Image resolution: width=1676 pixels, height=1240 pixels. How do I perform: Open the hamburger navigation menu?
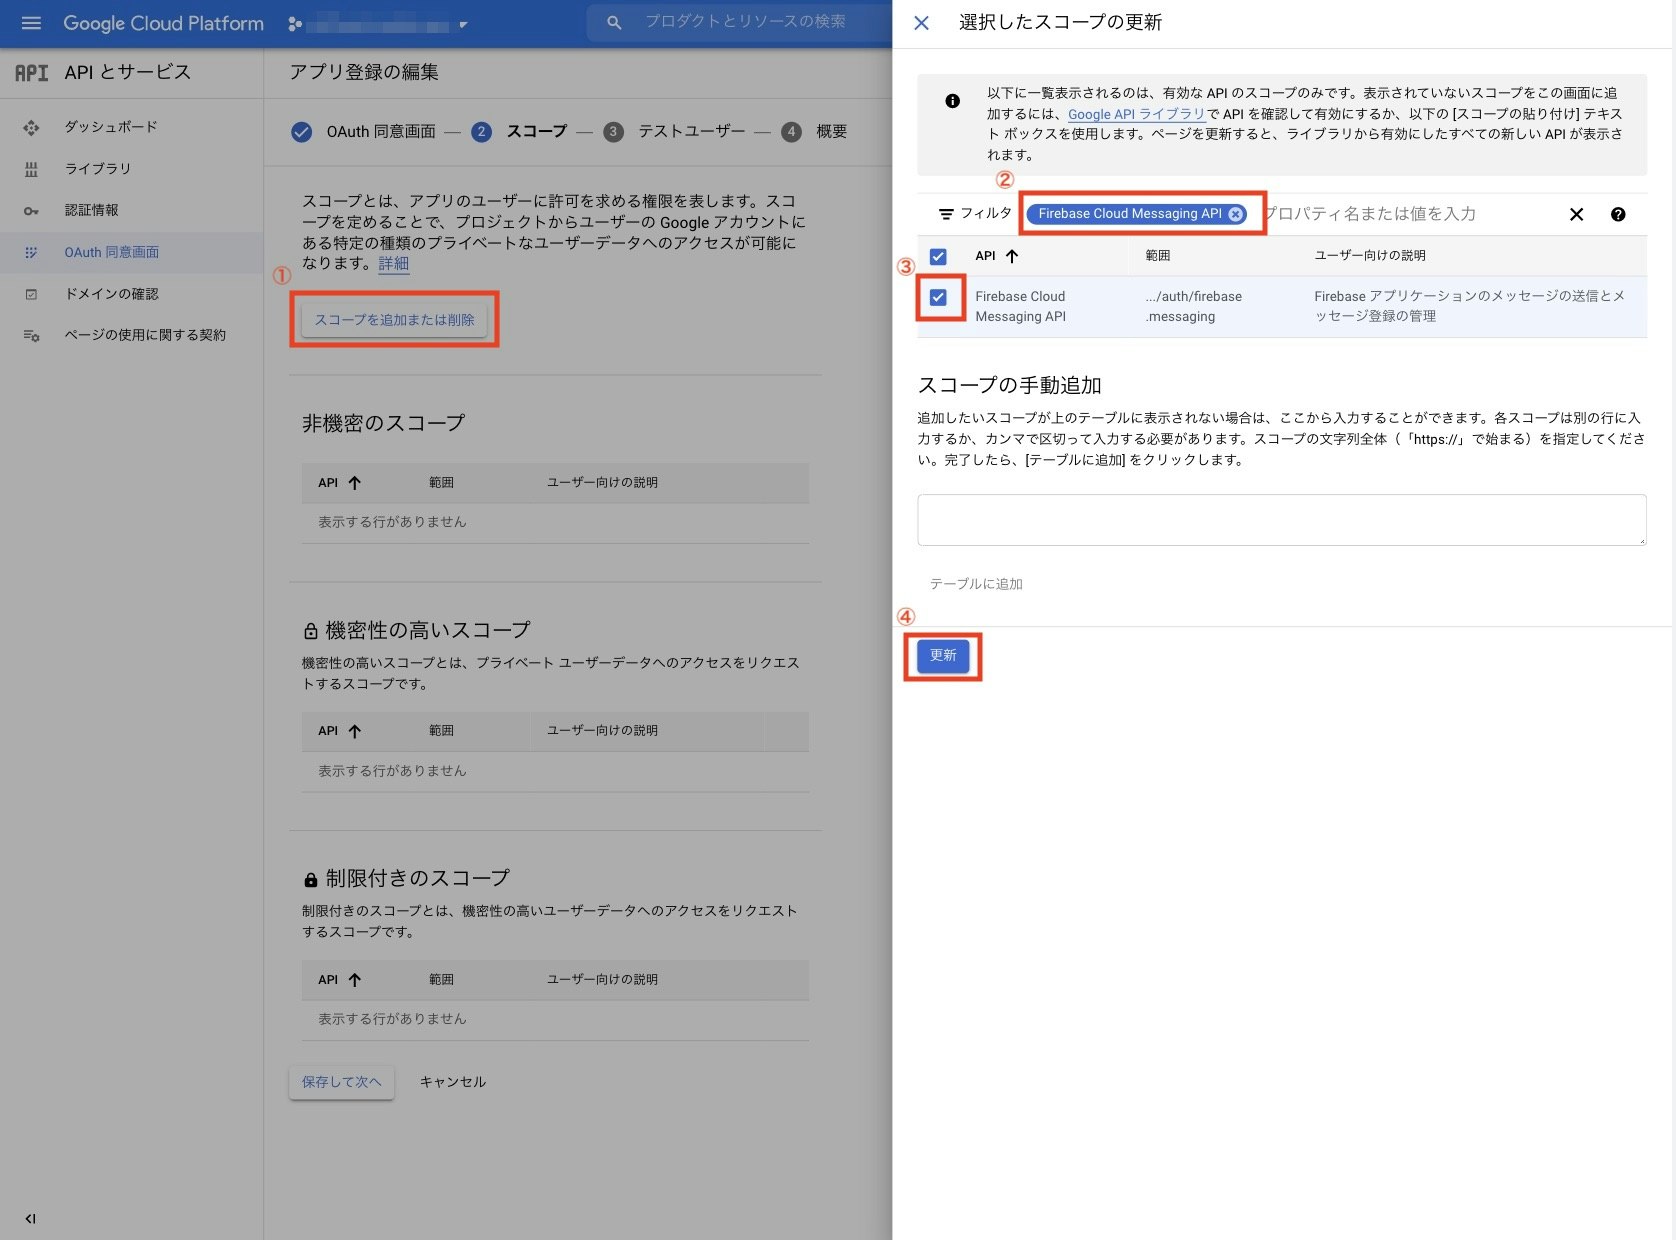click(31, 23)
